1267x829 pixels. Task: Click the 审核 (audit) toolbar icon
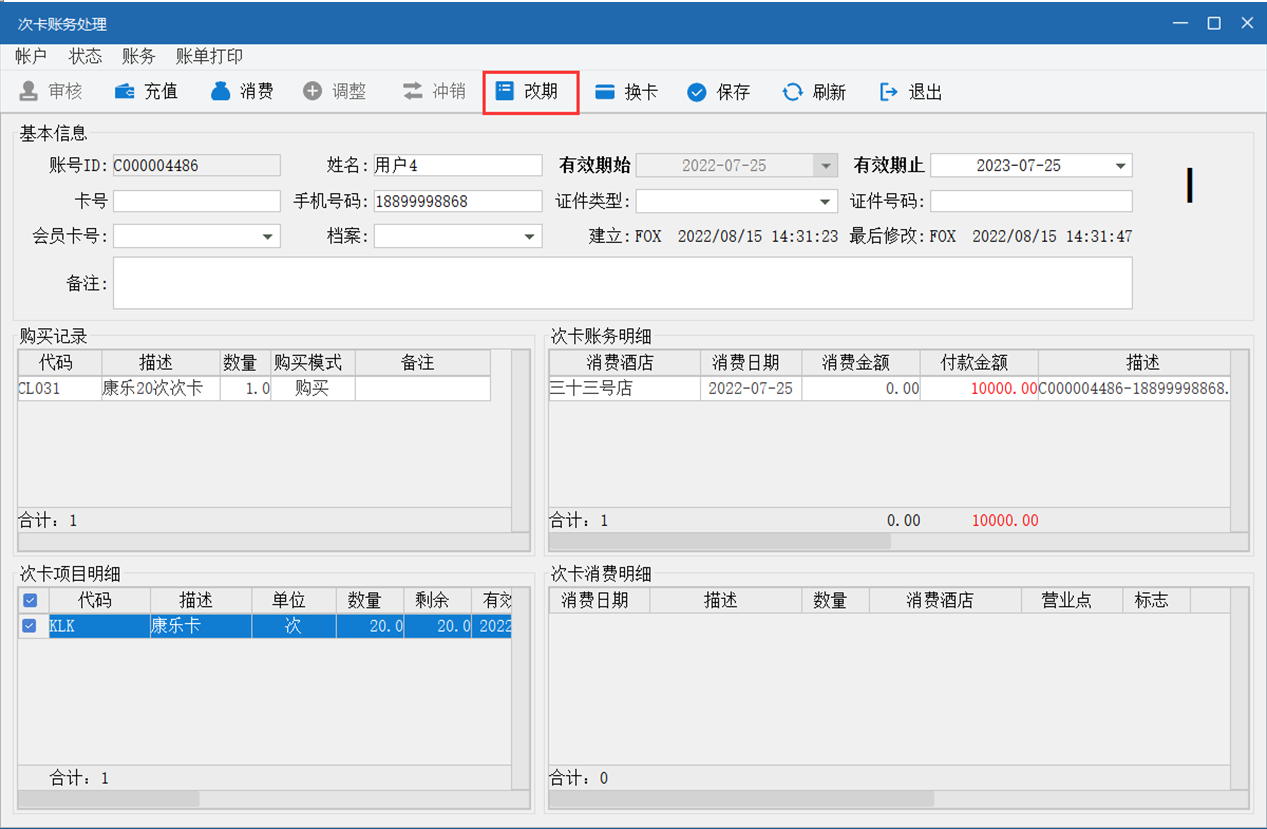(x=52, y=92)
